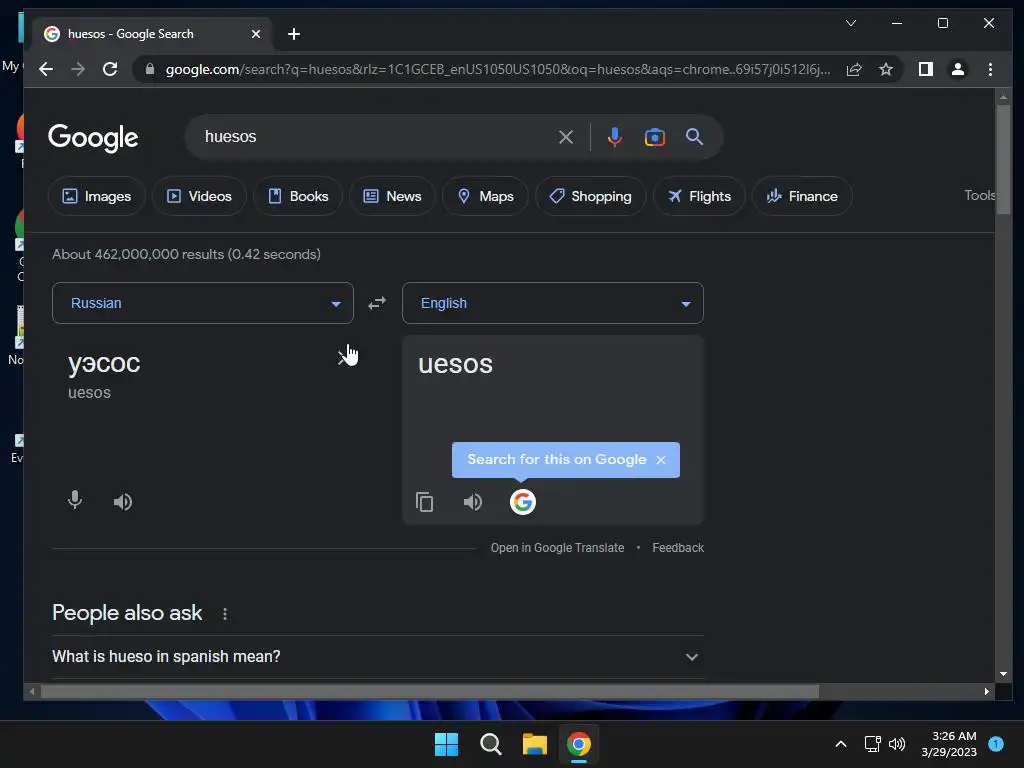Send Feedback on the translation
The image size is (1024, 768).
(678, 548)
